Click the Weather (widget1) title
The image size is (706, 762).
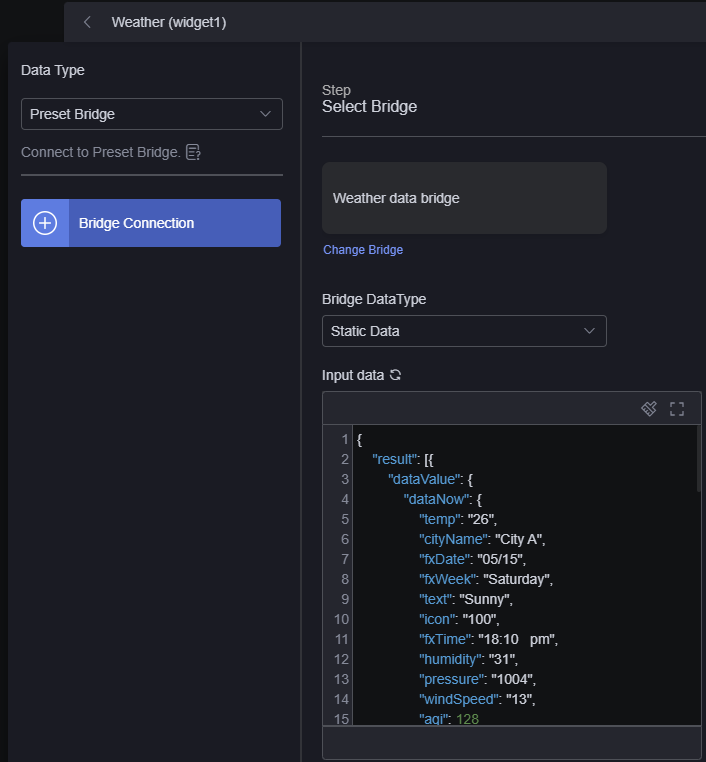(169, 22)
